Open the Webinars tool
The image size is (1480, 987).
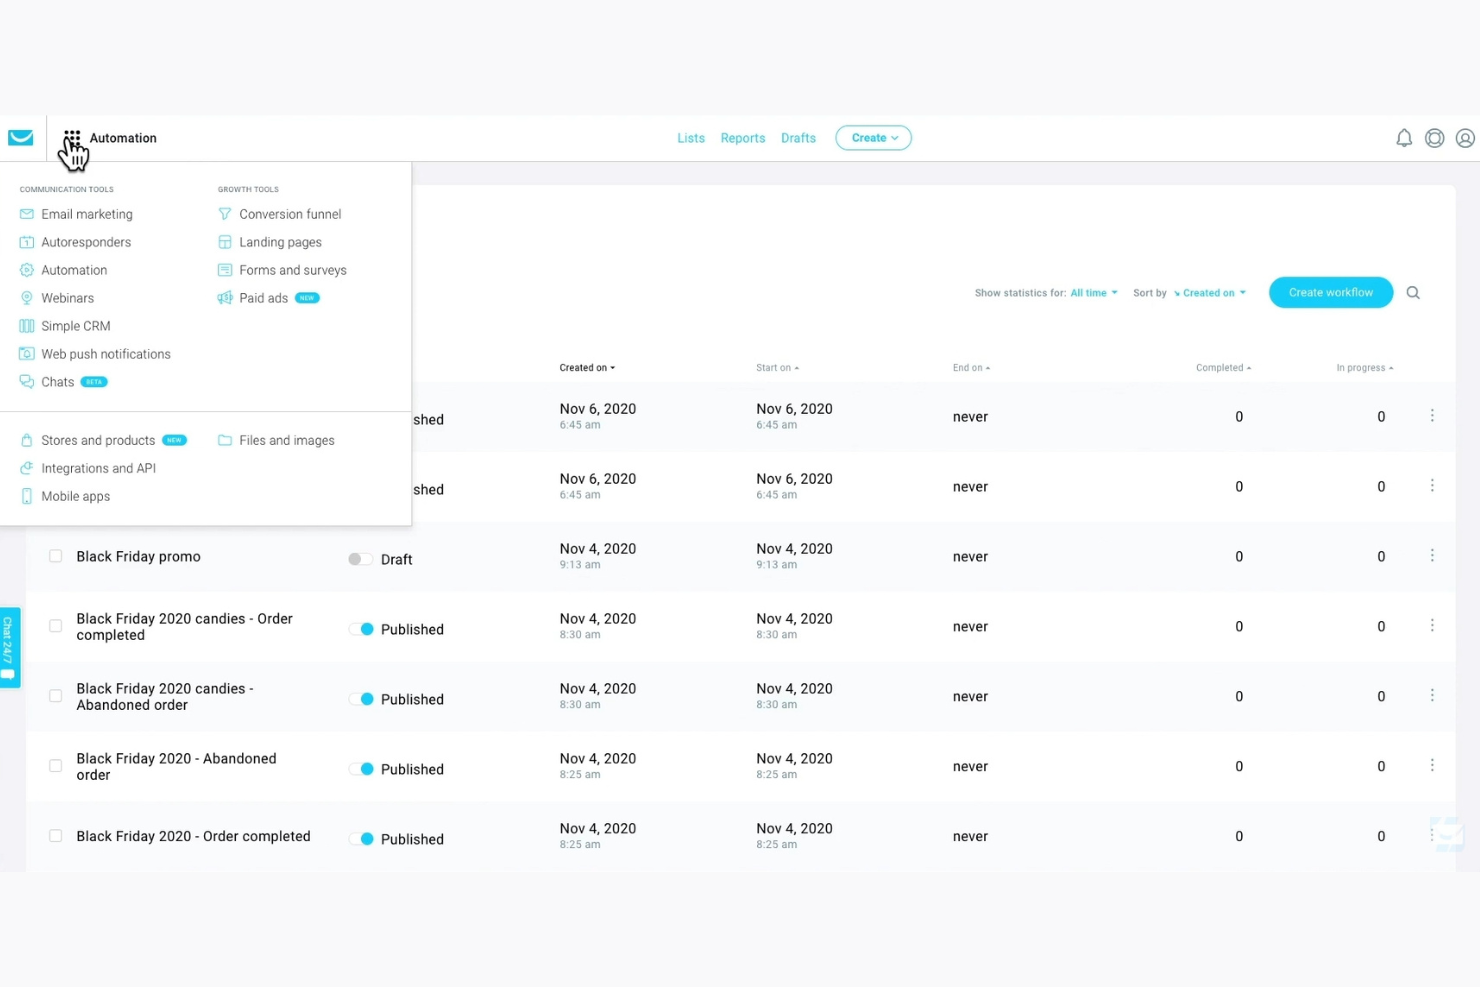tap(68, 297)
